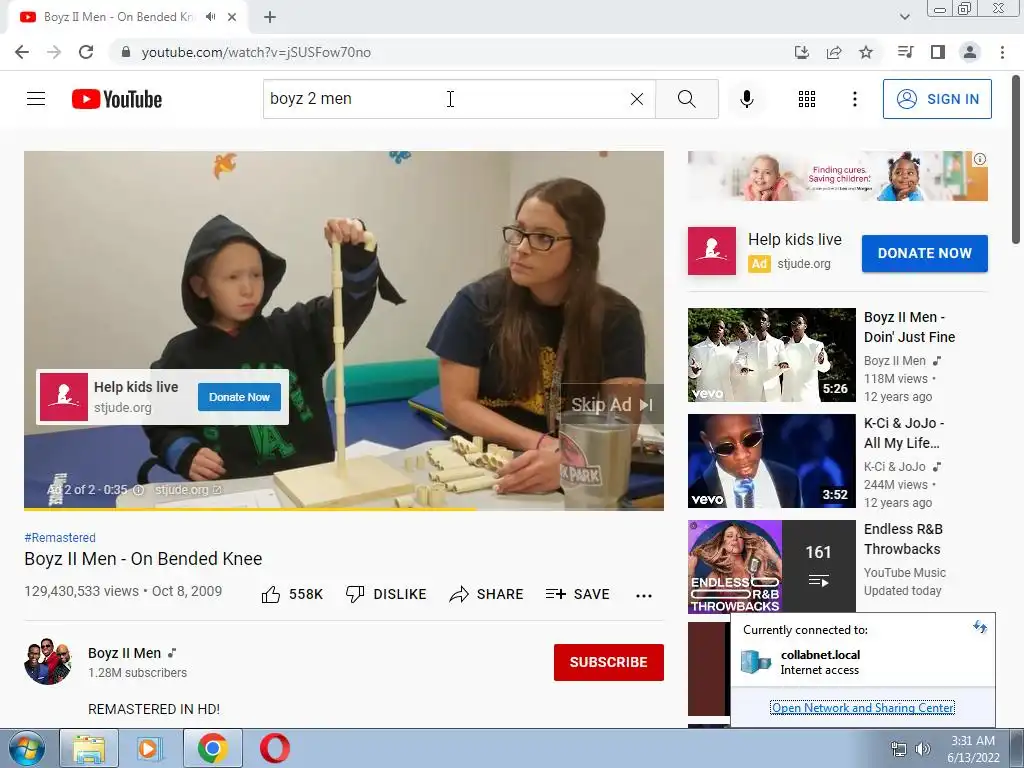Click the SIGN IN button
The image size is (1024, 768).
click(x=937, y=99)
